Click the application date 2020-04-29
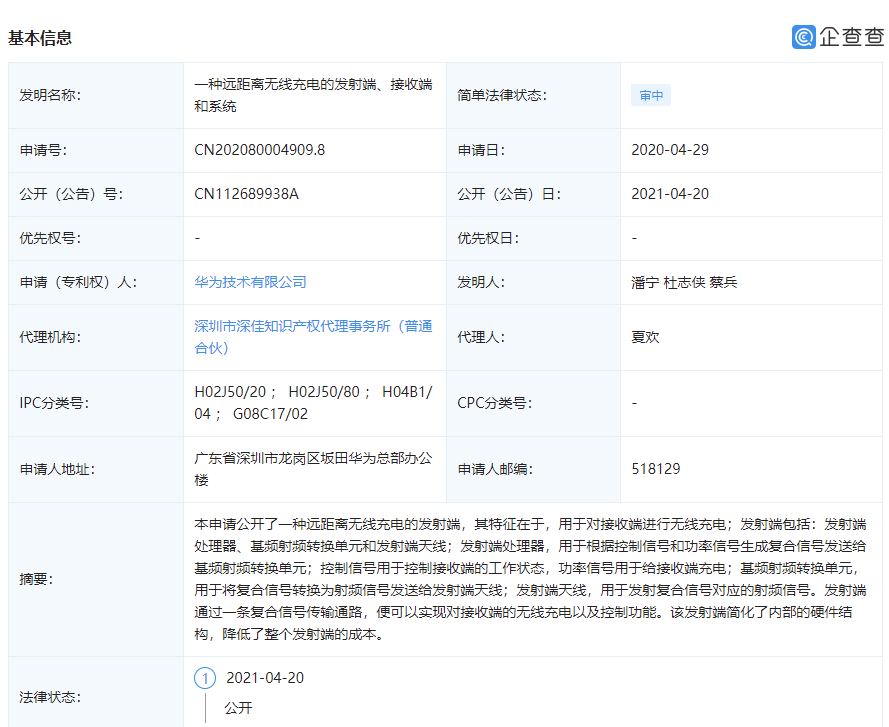 pyautogui.click(x=670, y=150)
